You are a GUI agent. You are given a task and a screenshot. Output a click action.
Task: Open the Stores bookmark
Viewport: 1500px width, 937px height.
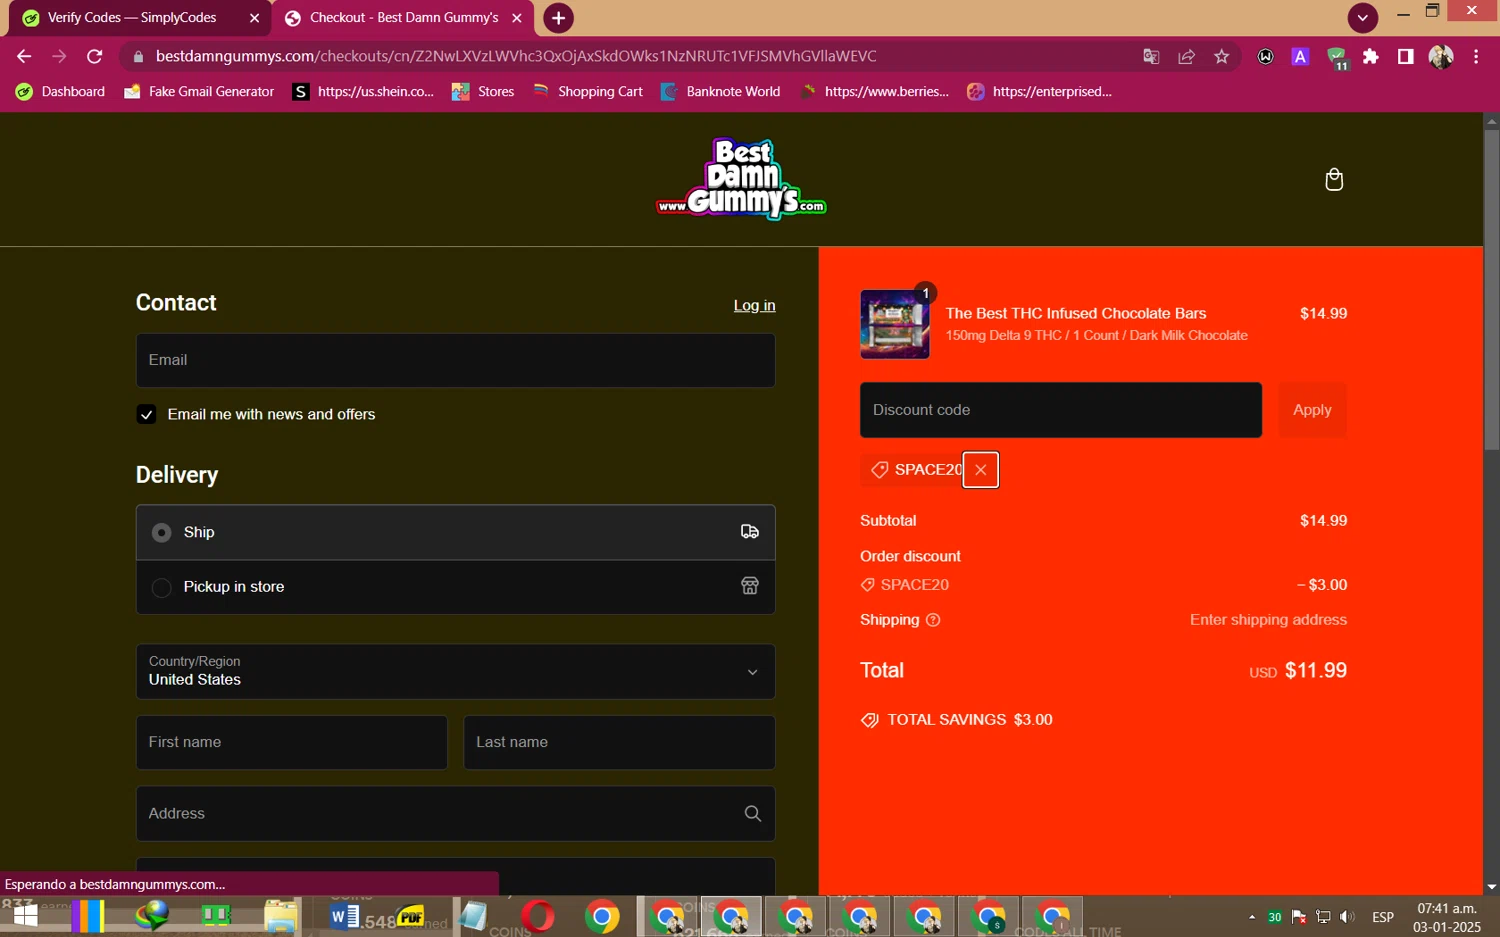[x=483, y=91]
